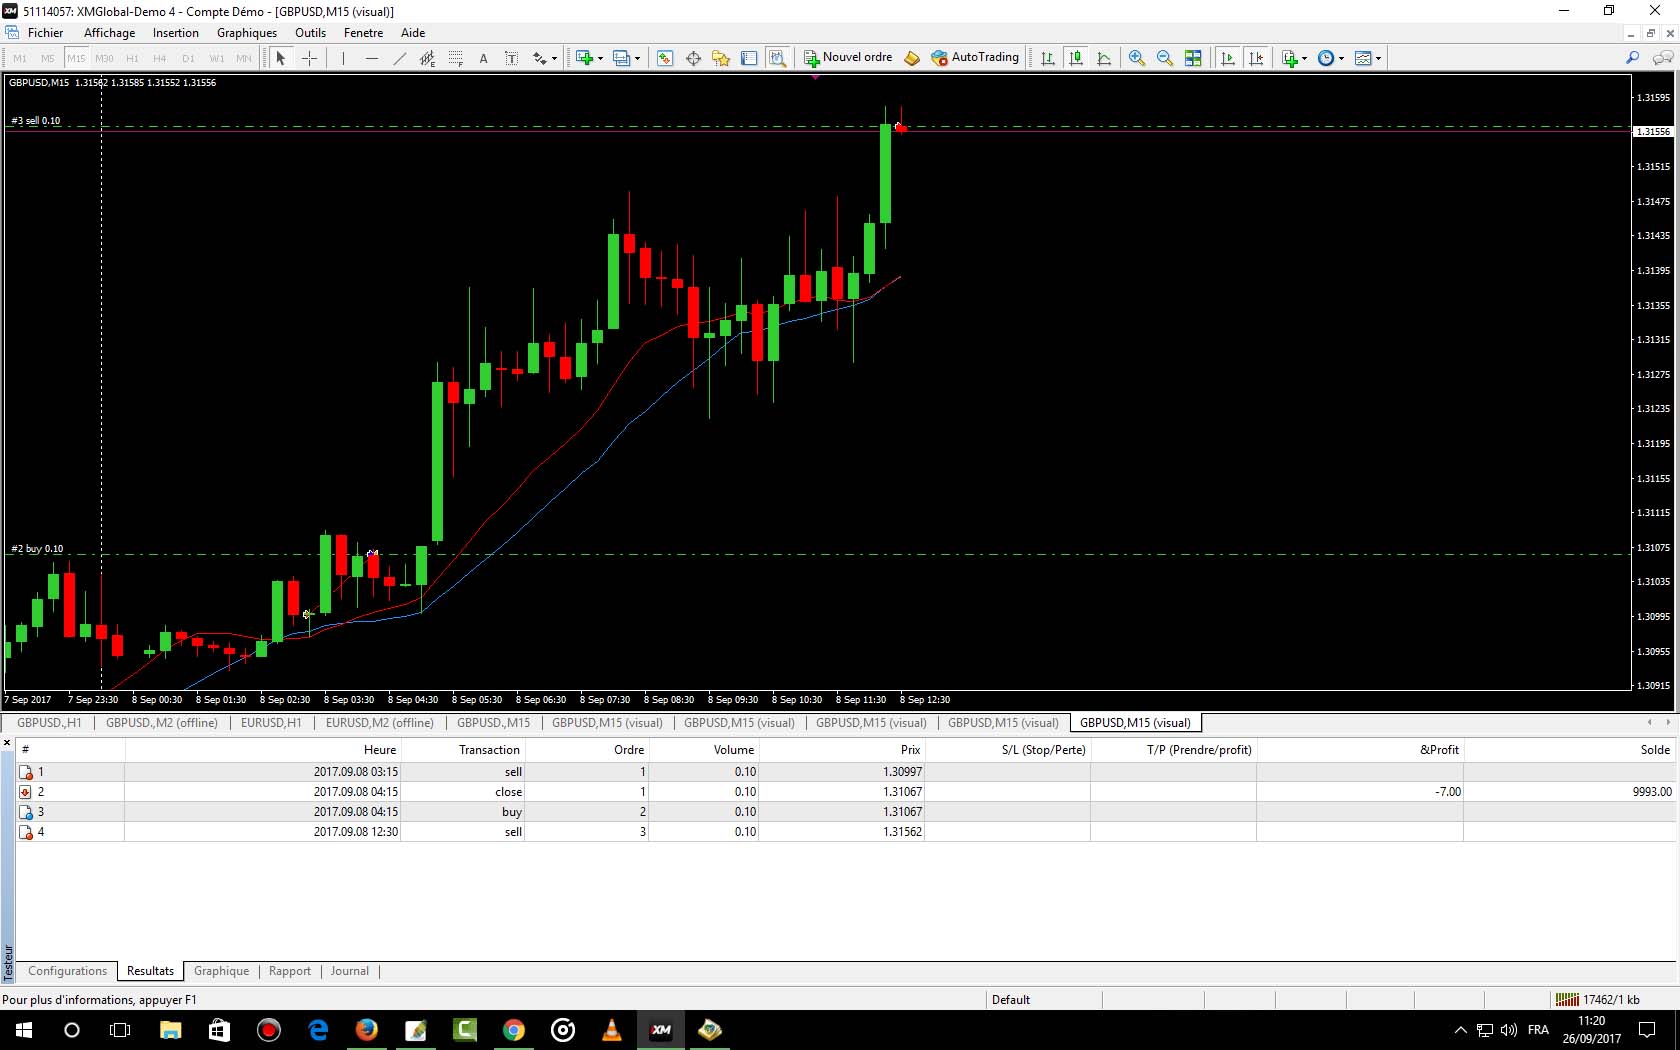Select the horizontal line tool
1680x1050 pixels.
pyautogui.click(x=371, y=58)
